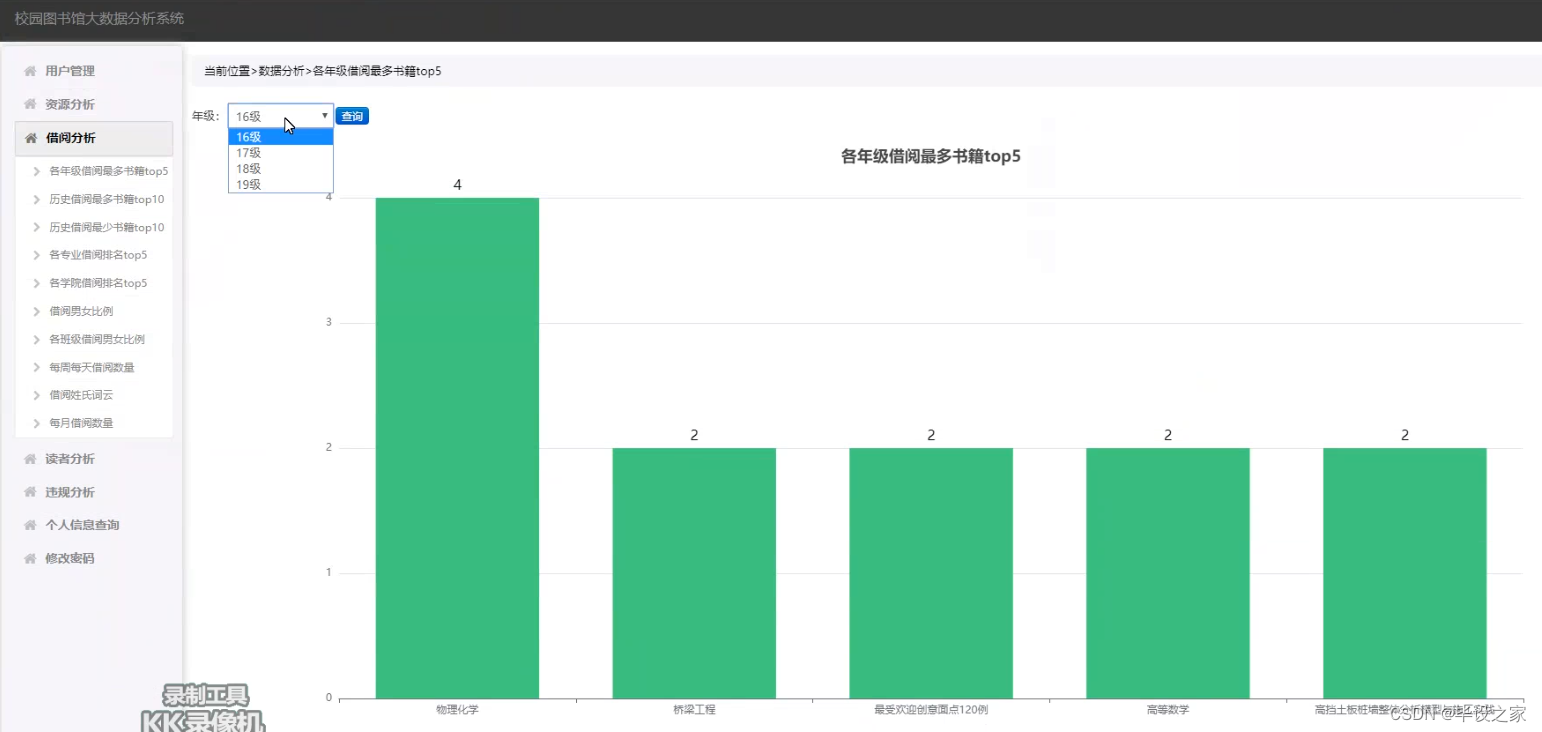Open 借阅姓氏词云 in the sidebar
The height and width of the screenshot is (732, 1542).
(81, 395)
